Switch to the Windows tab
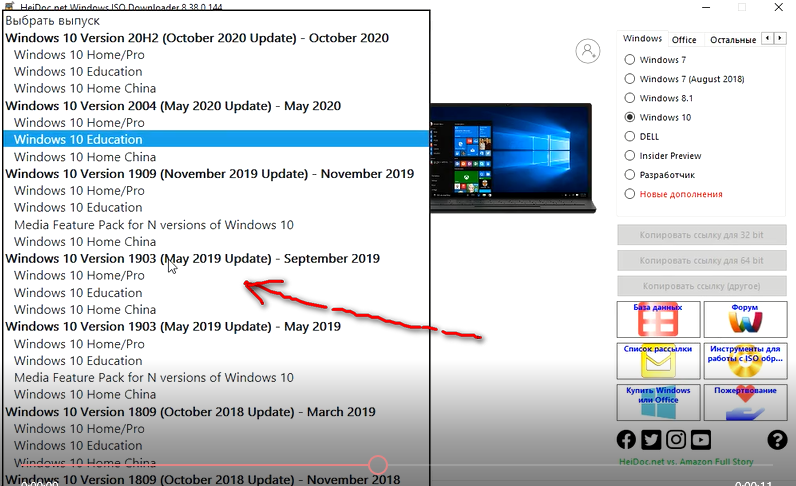 coord(642,39)
